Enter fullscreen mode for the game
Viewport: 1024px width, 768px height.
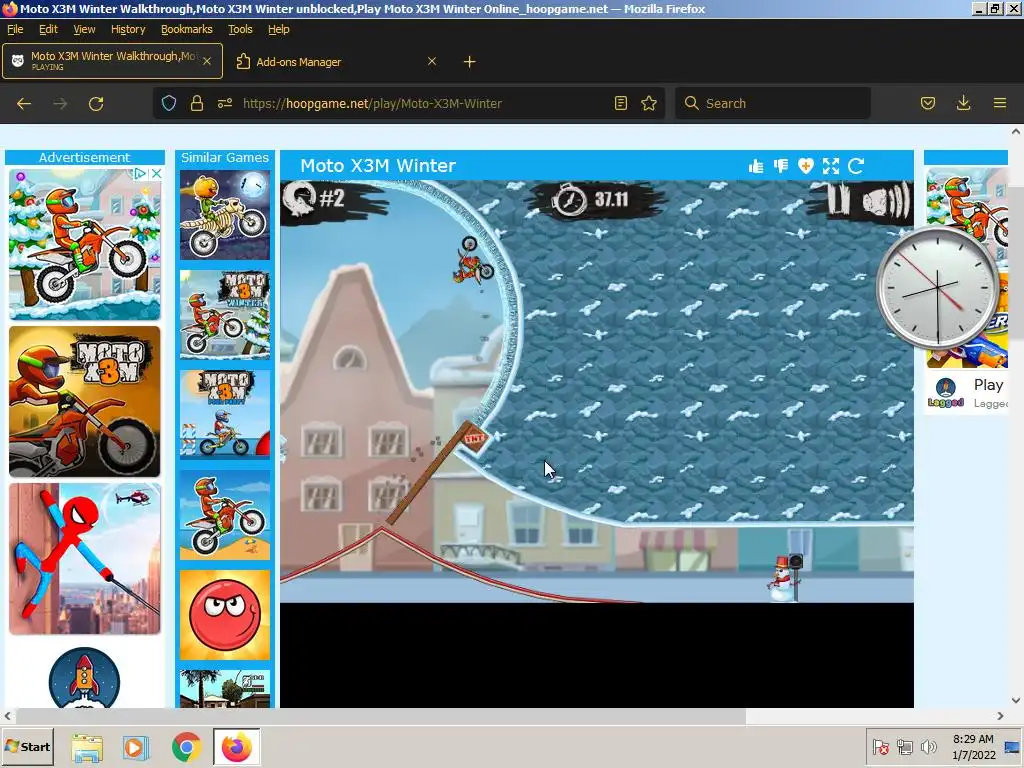[x=831, y=167]
